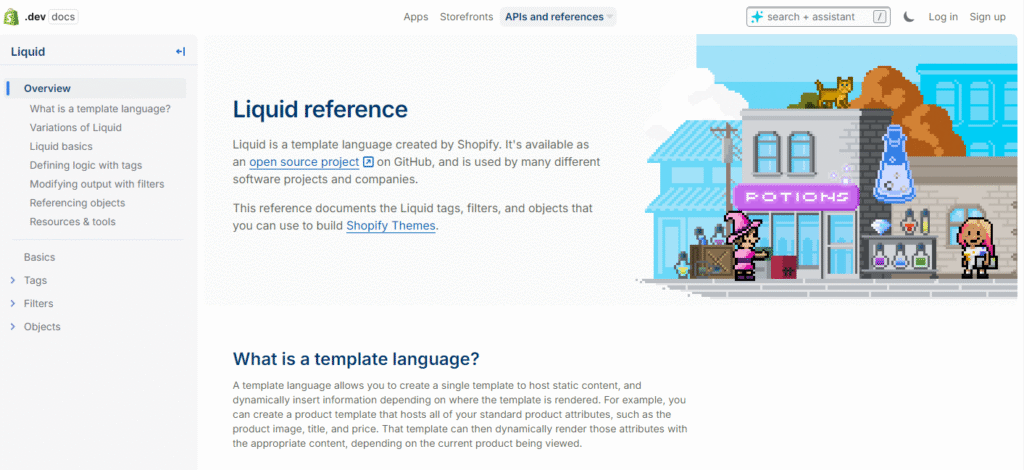Click the Shopify bag logo
Image resolution: width=1024 pixels, height=470 pixels.
tap(11, 17)
